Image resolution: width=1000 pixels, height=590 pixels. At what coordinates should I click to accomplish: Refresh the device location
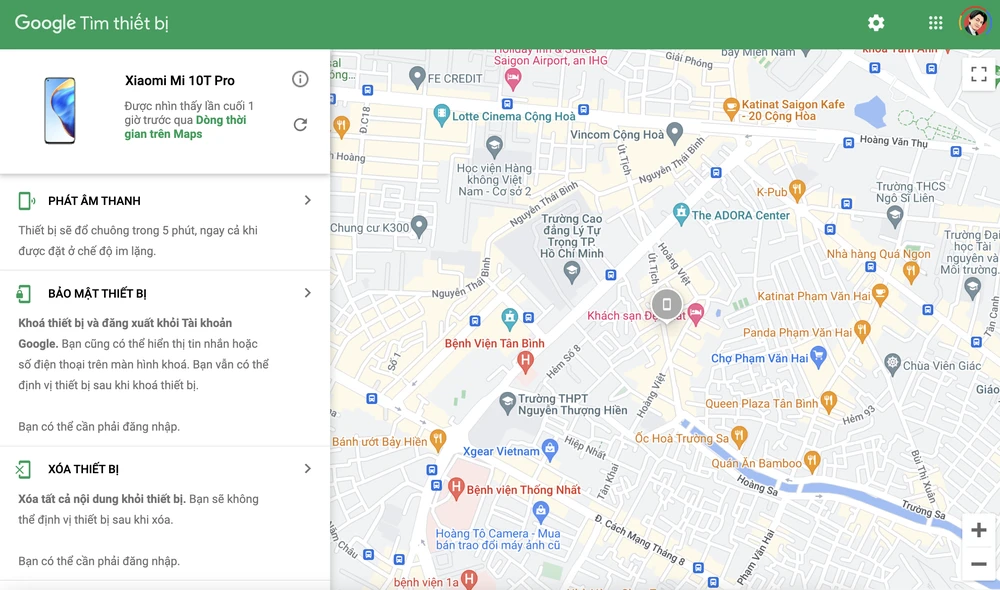click(x=300, y=125)
